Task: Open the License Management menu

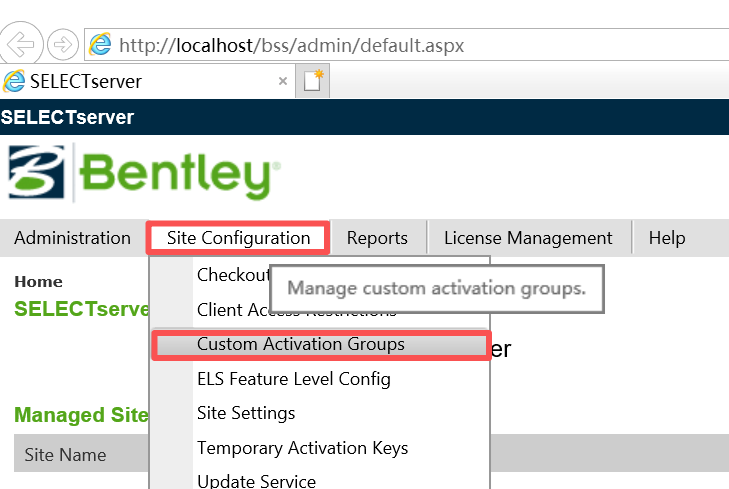Action: click(x=528, y=238)
